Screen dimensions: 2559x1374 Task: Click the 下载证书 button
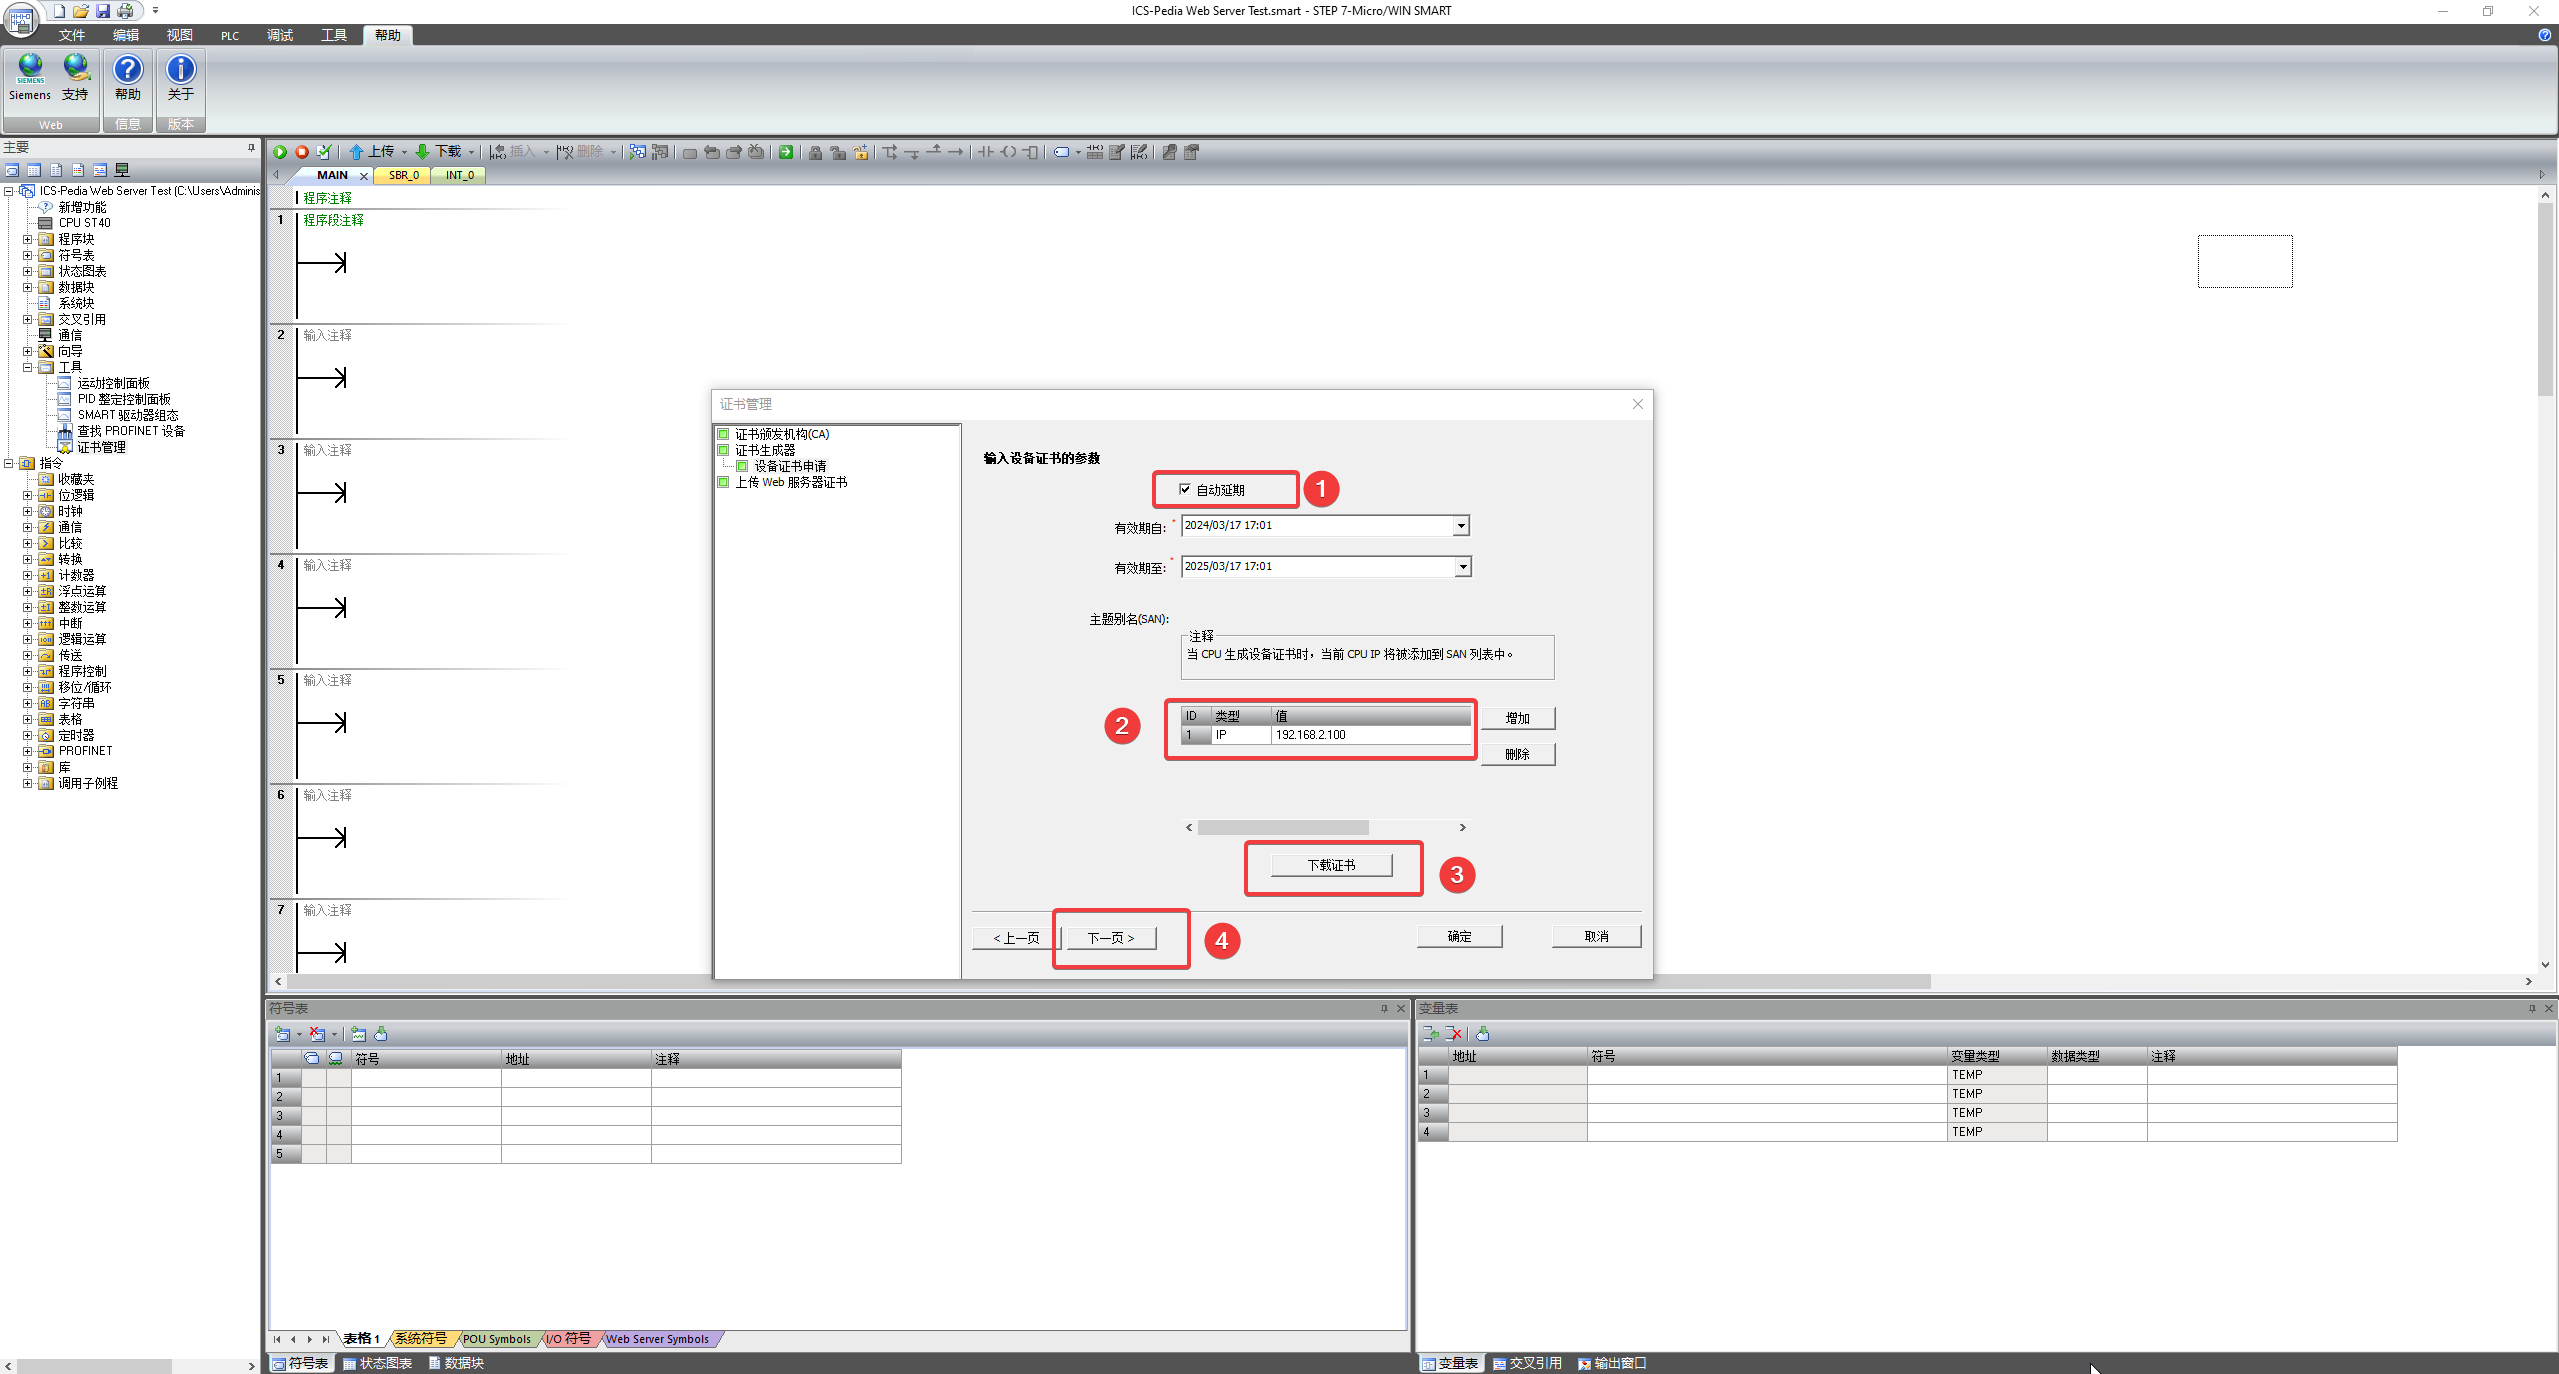[x=1331, y=865]
